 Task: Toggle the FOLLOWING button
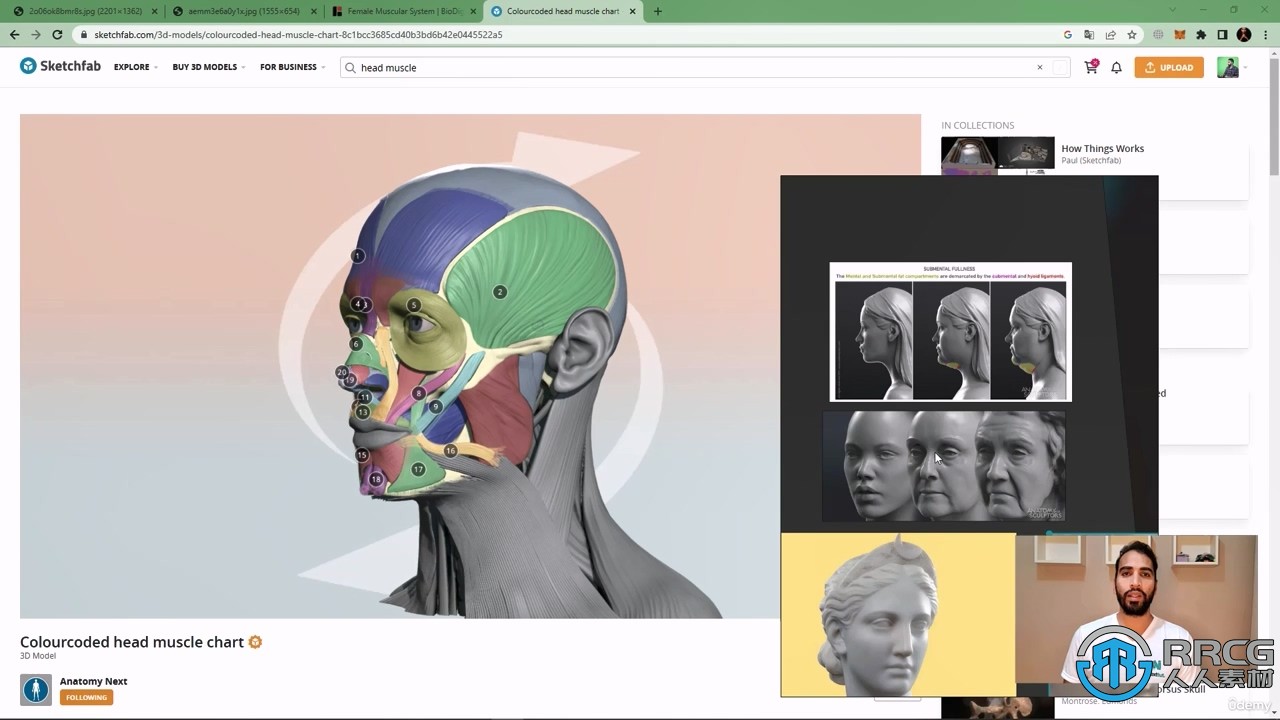(86, 697)
